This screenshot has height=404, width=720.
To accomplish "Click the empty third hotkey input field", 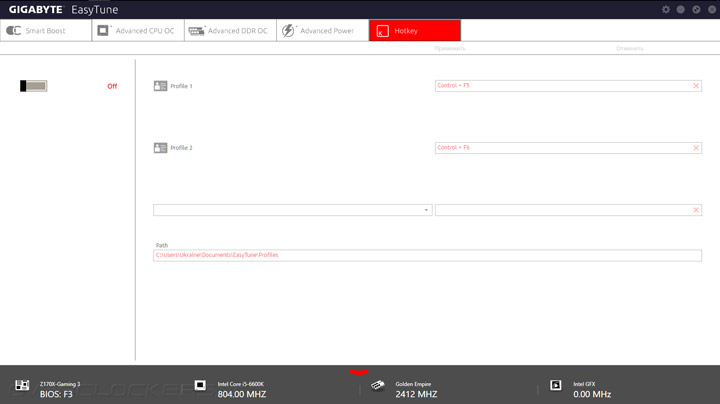I will (x=568, y=210).
